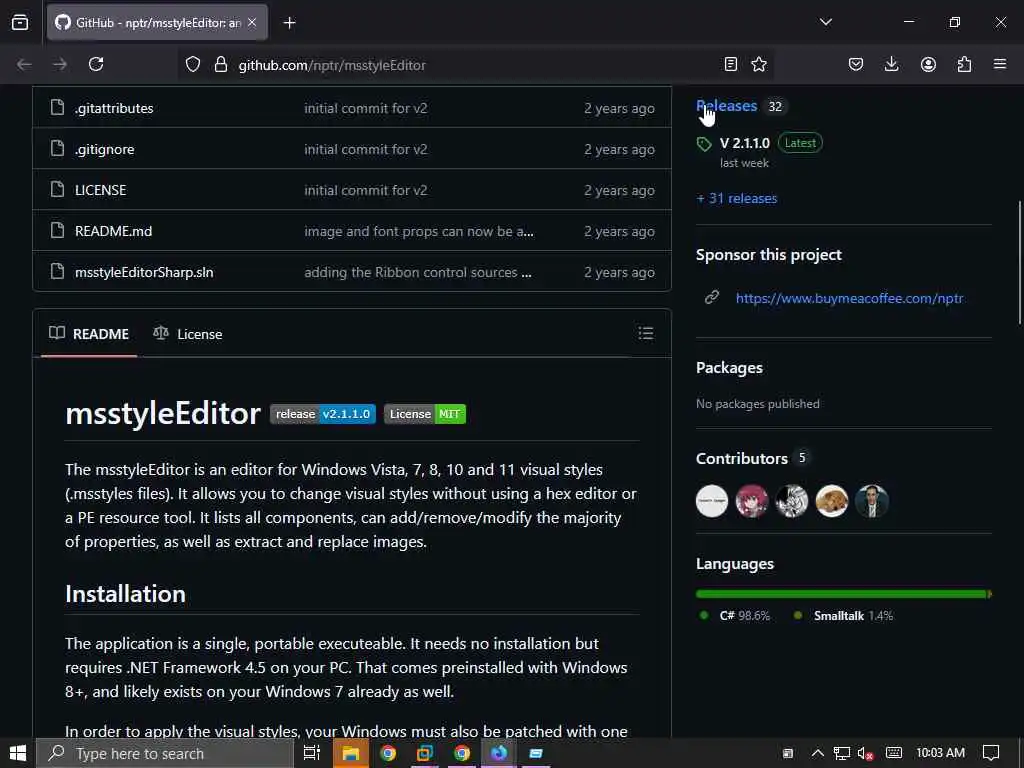Open the README.md file
1024x768 pixels.
(x=114, y=231)
